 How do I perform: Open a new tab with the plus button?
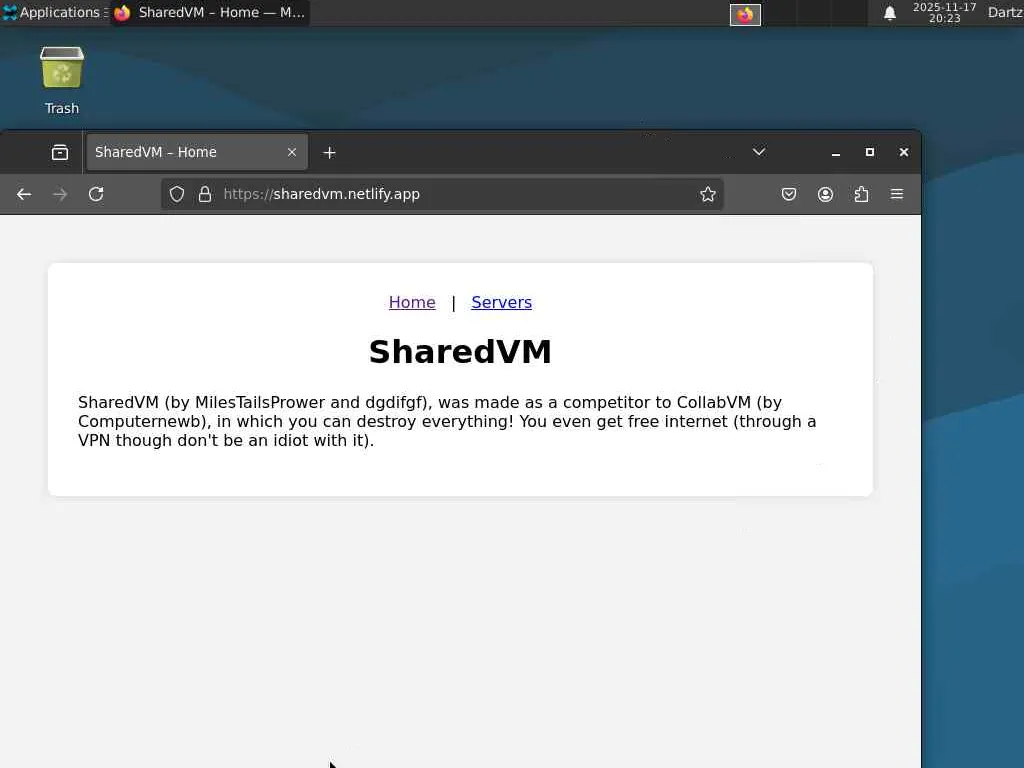tap(329, 152)
